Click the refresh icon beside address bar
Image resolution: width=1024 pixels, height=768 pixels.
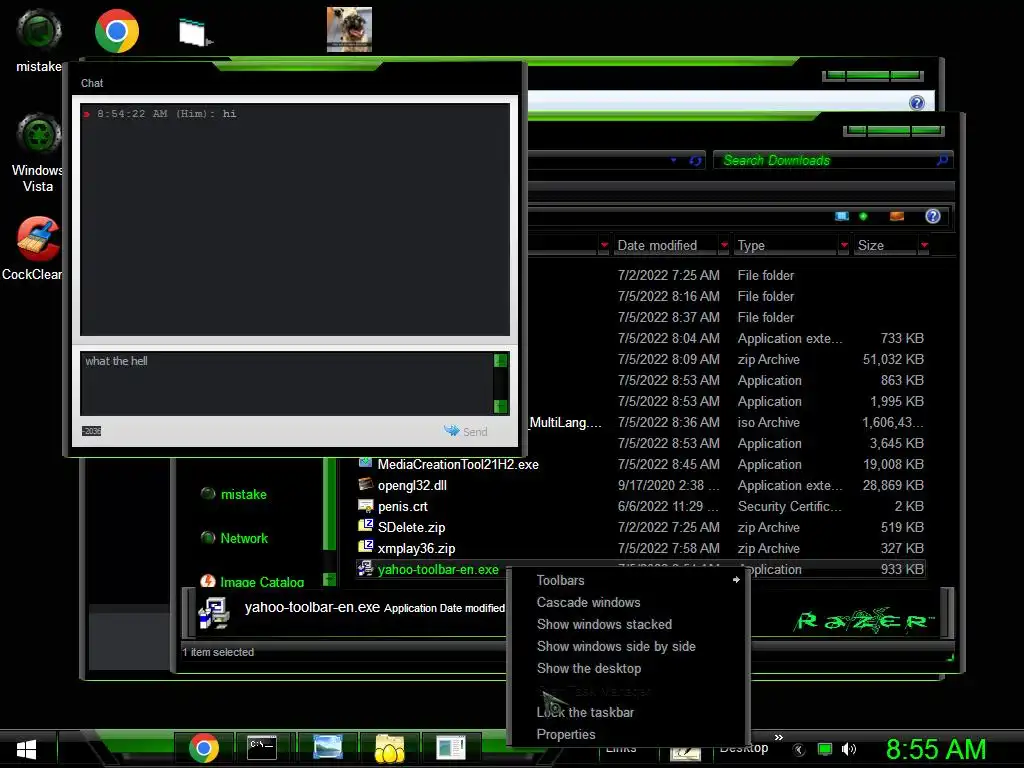(x=696, y=160)
